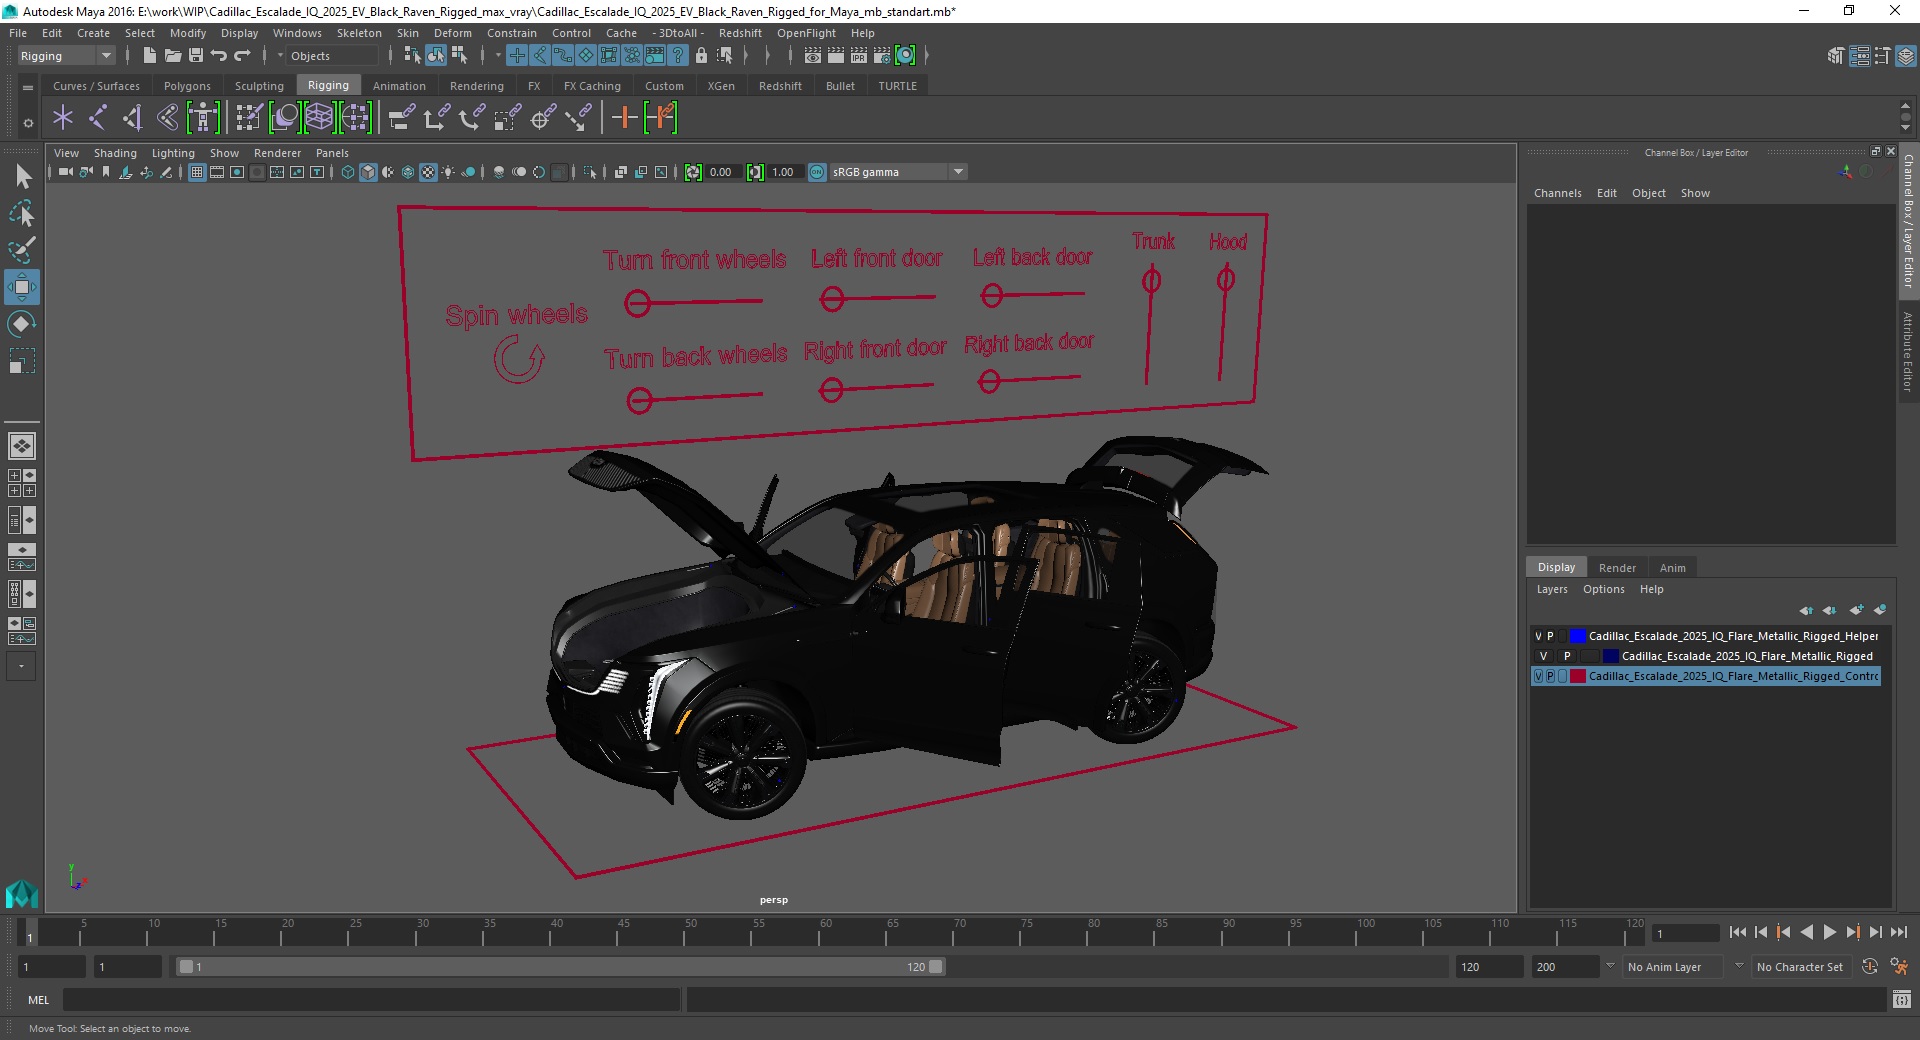Select the Scale tool in toolbox

(x=22, y=361)
